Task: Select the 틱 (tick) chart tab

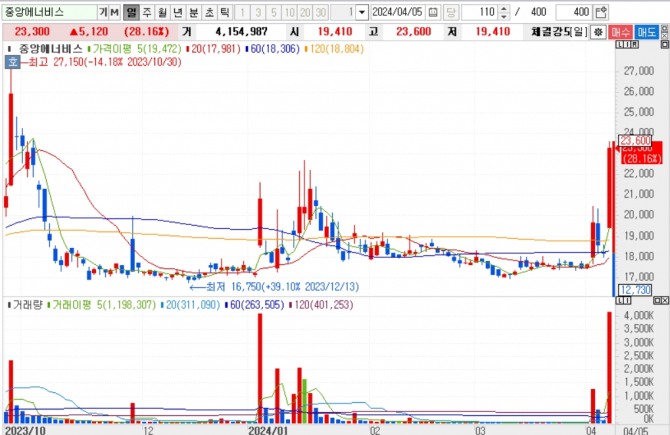Action: [x=224, y=12]
